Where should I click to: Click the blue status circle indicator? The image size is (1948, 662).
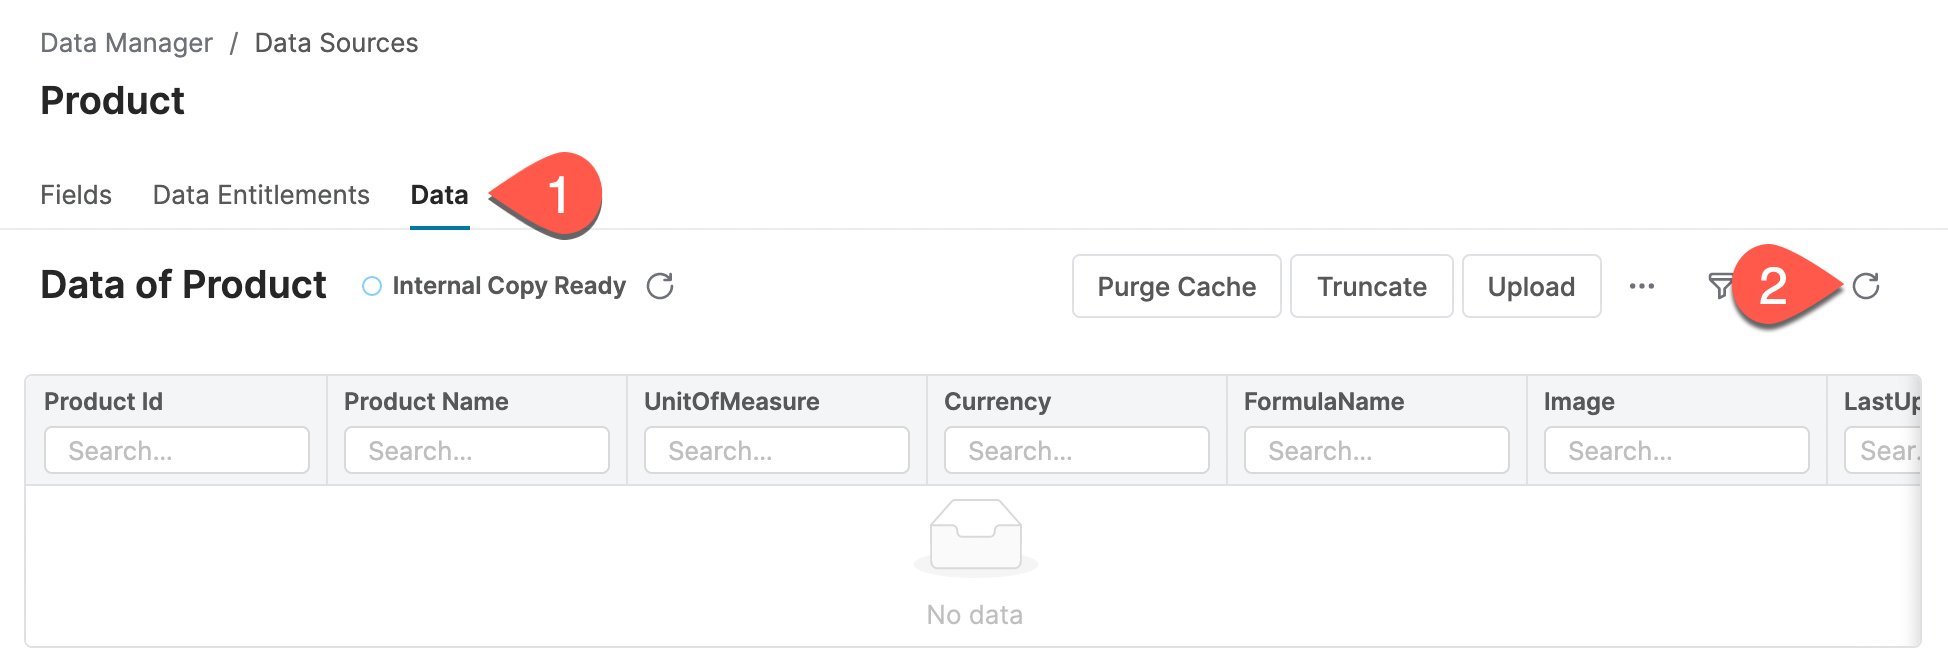pos(371,286)
